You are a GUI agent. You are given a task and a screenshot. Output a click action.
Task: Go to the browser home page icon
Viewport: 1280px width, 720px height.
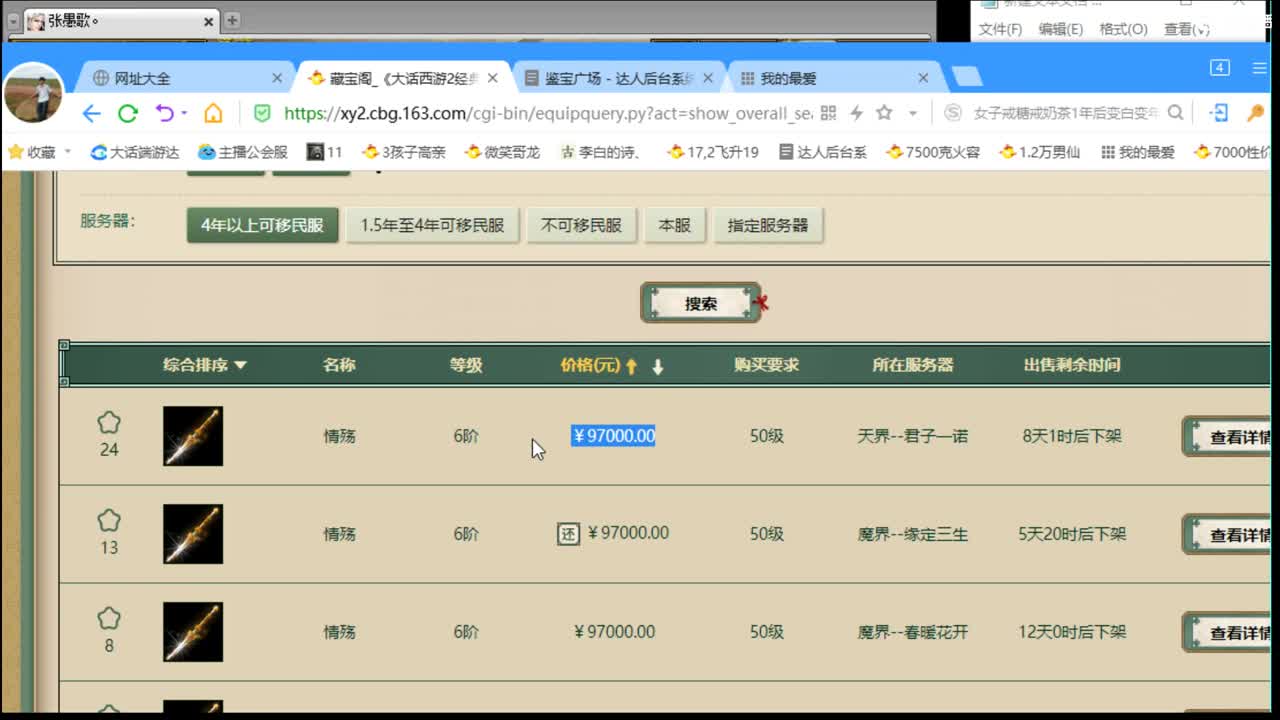pyautogui.click(x=213, y=113)
